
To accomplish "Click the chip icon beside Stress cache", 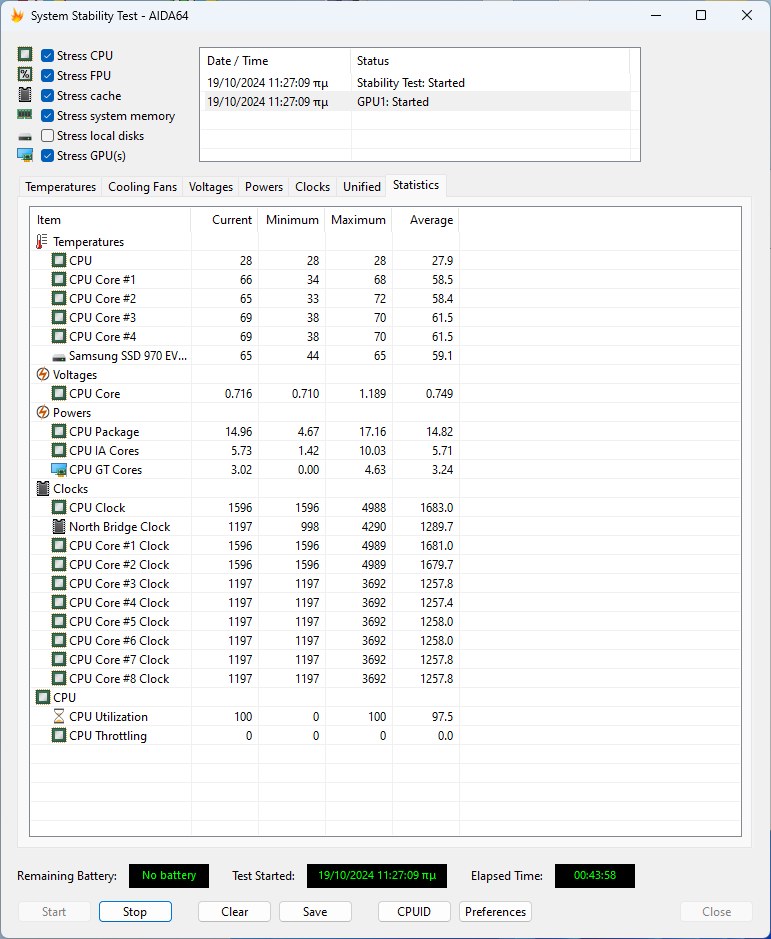I will click(x=25, y=95).
